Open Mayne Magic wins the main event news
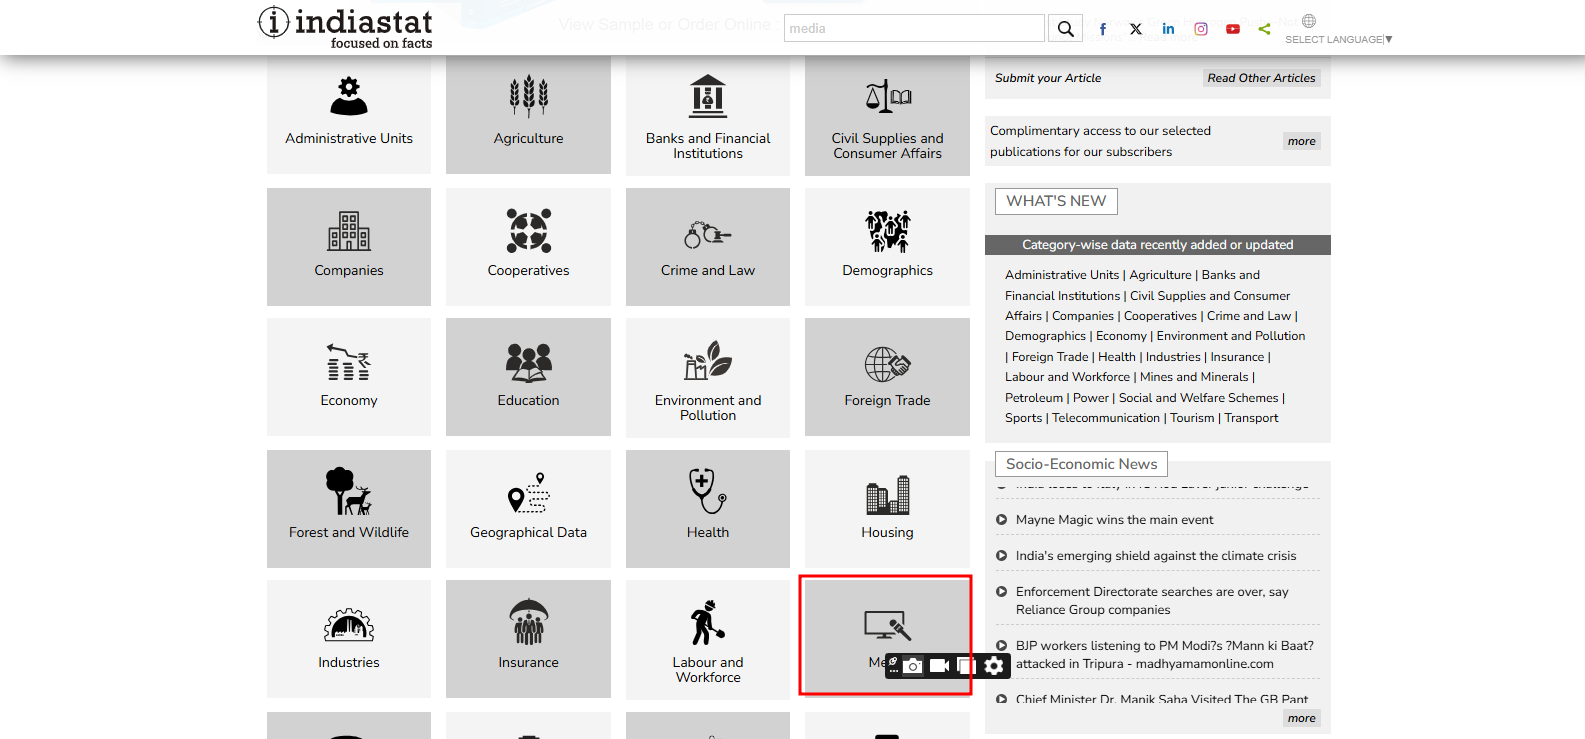This screenshot has height=739, width=1585. click(1114, 520)
